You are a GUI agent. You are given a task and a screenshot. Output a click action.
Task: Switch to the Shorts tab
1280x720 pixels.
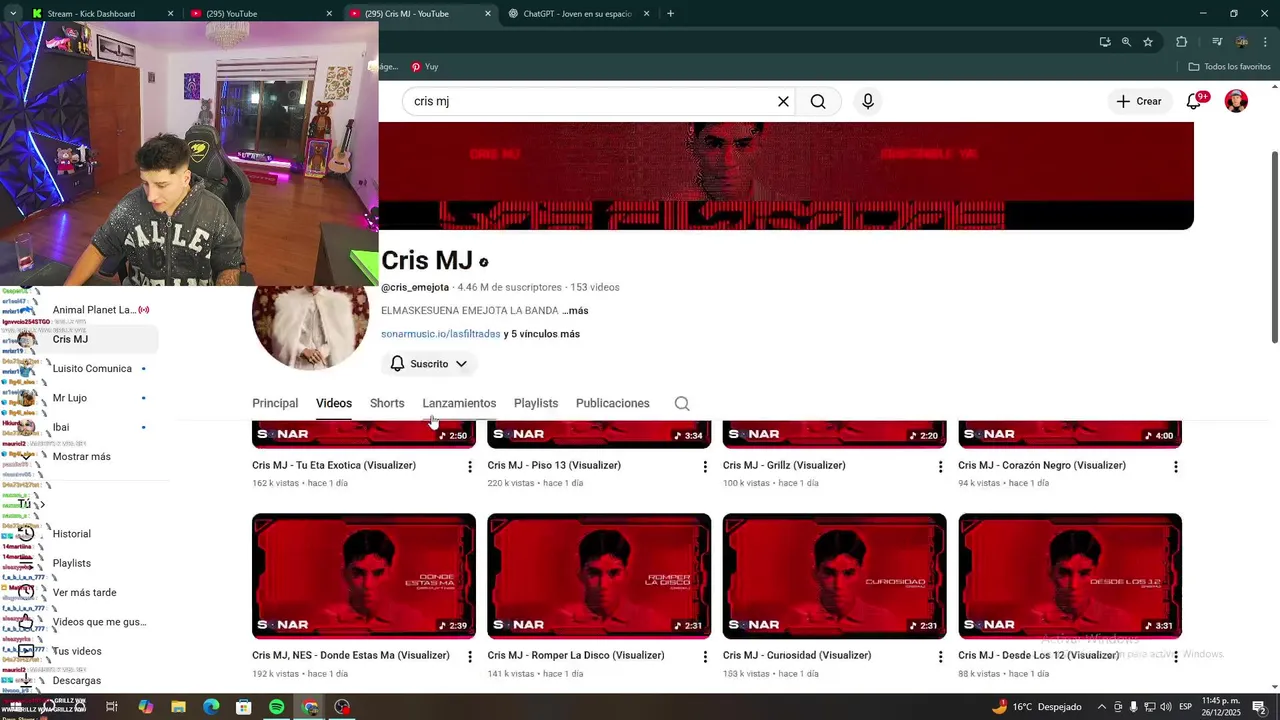(387, 403)
